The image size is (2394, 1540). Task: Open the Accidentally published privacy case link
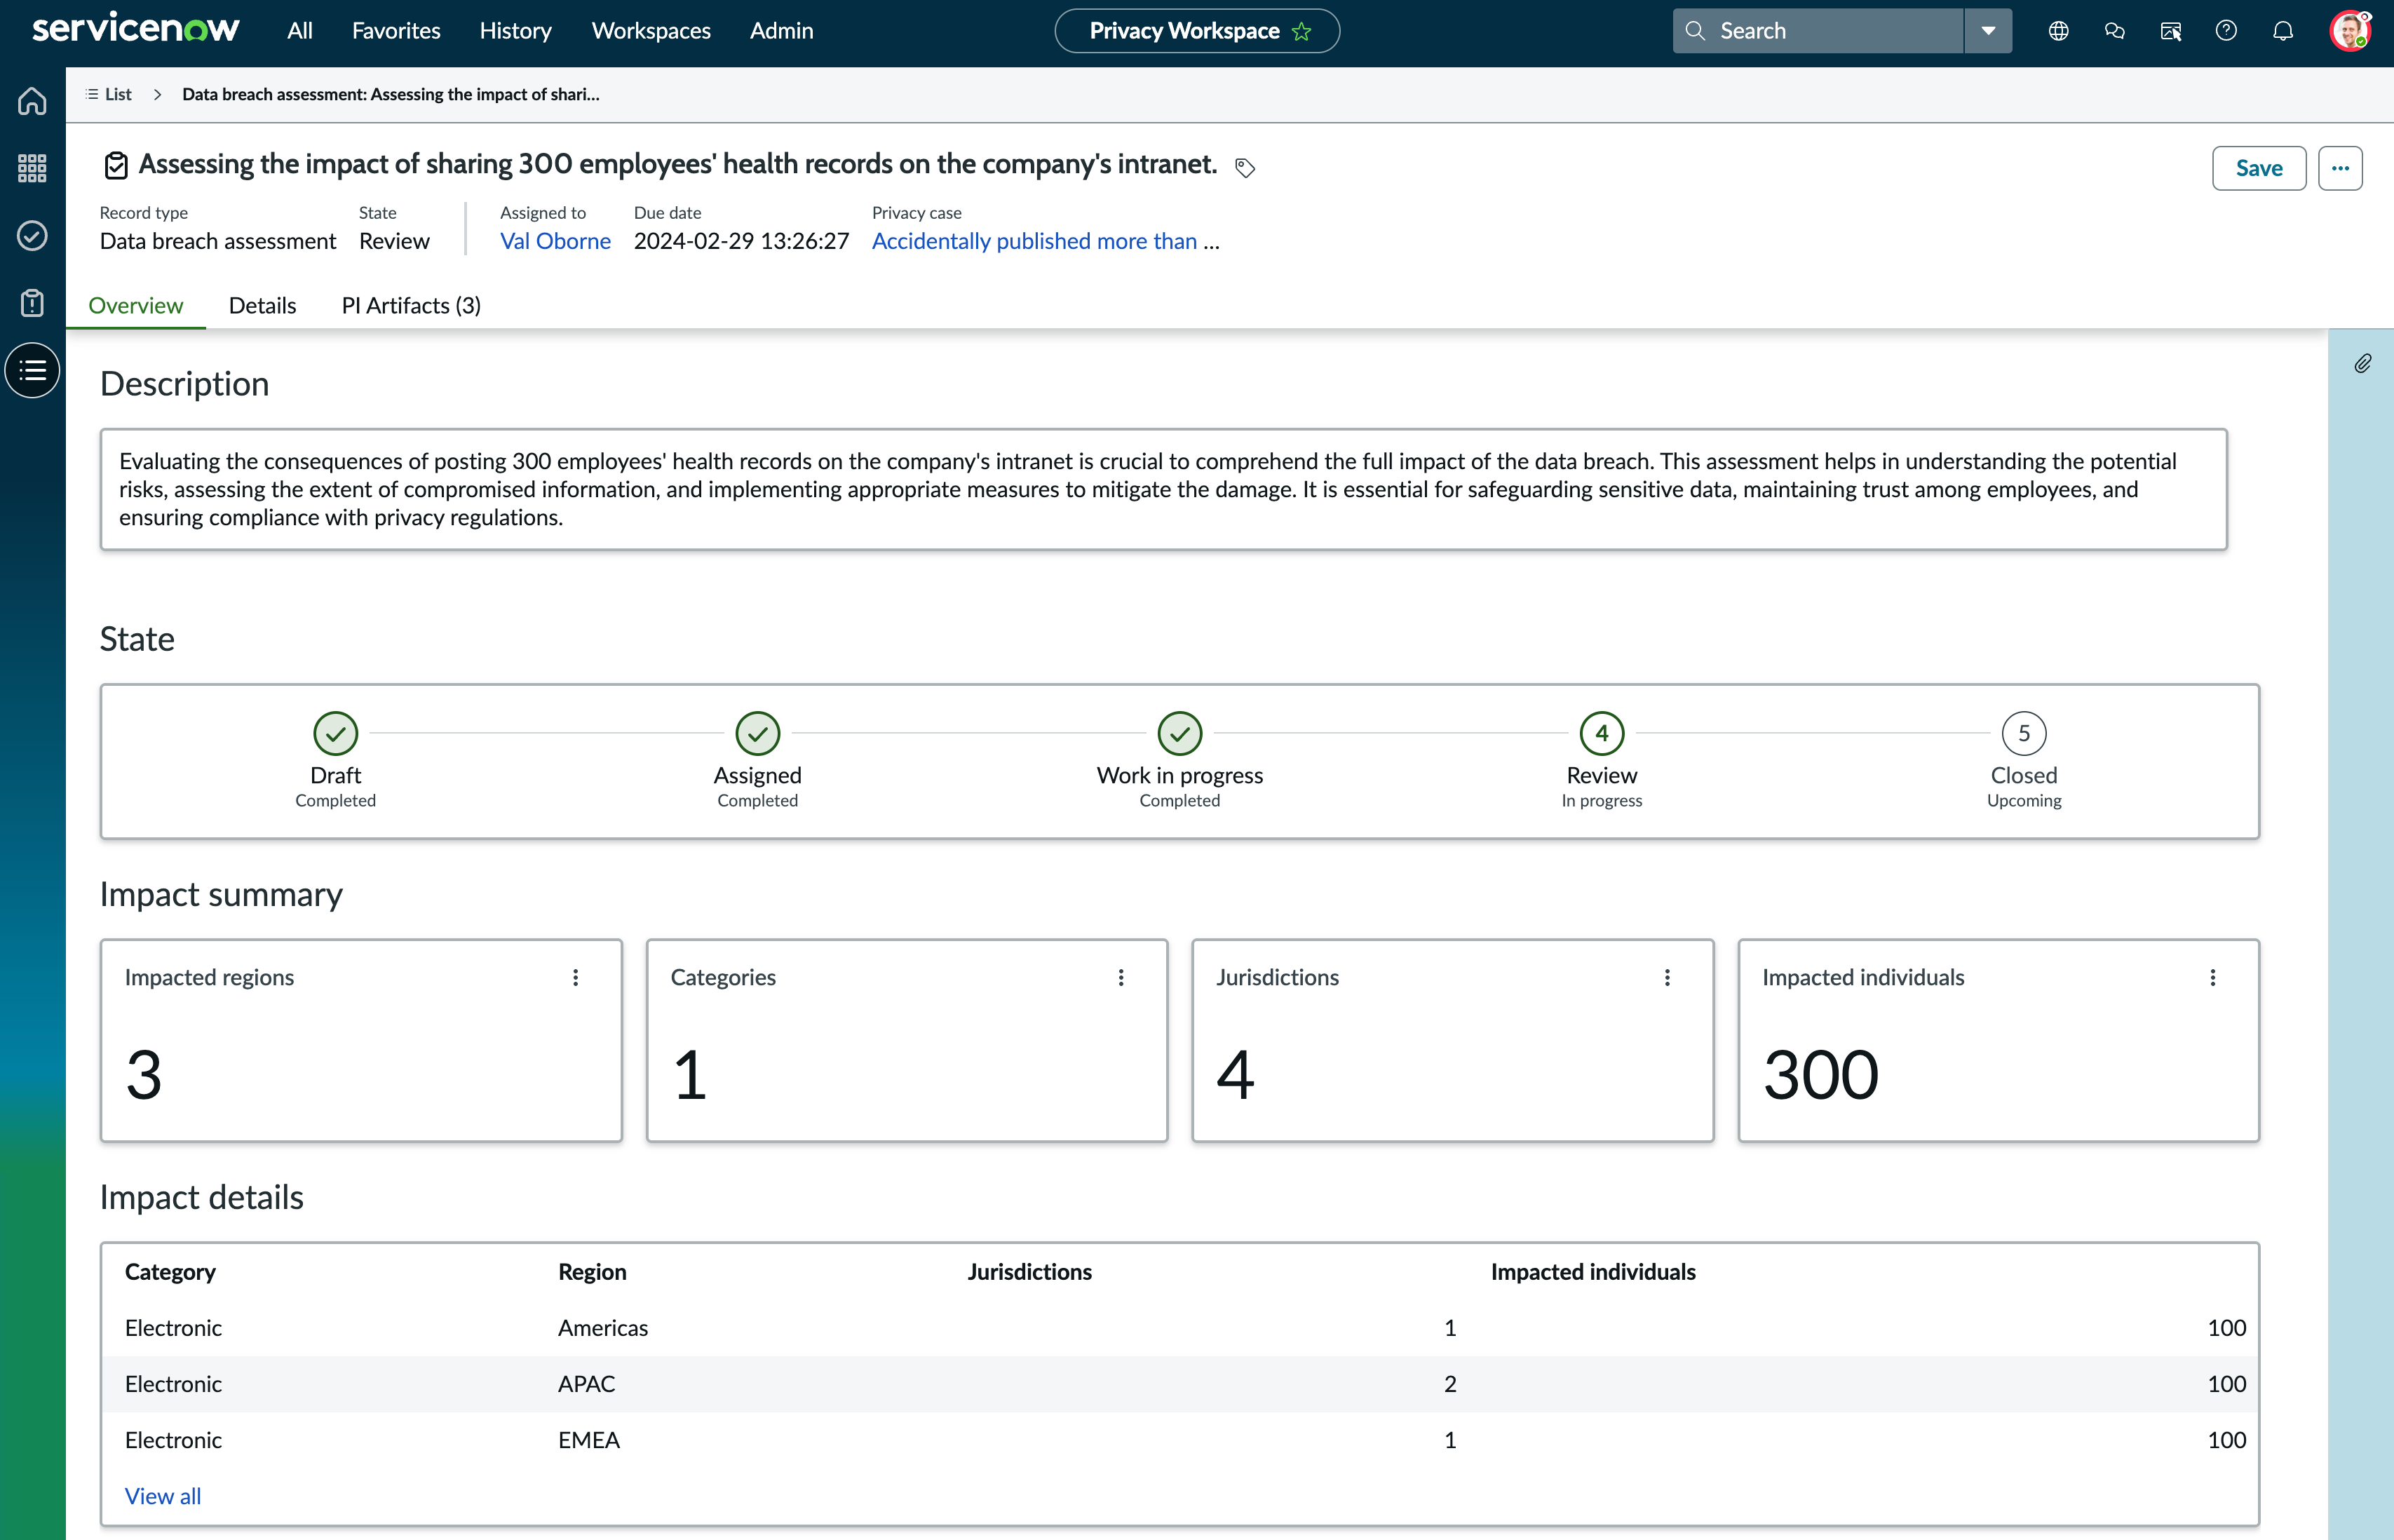pos(1045,241)
